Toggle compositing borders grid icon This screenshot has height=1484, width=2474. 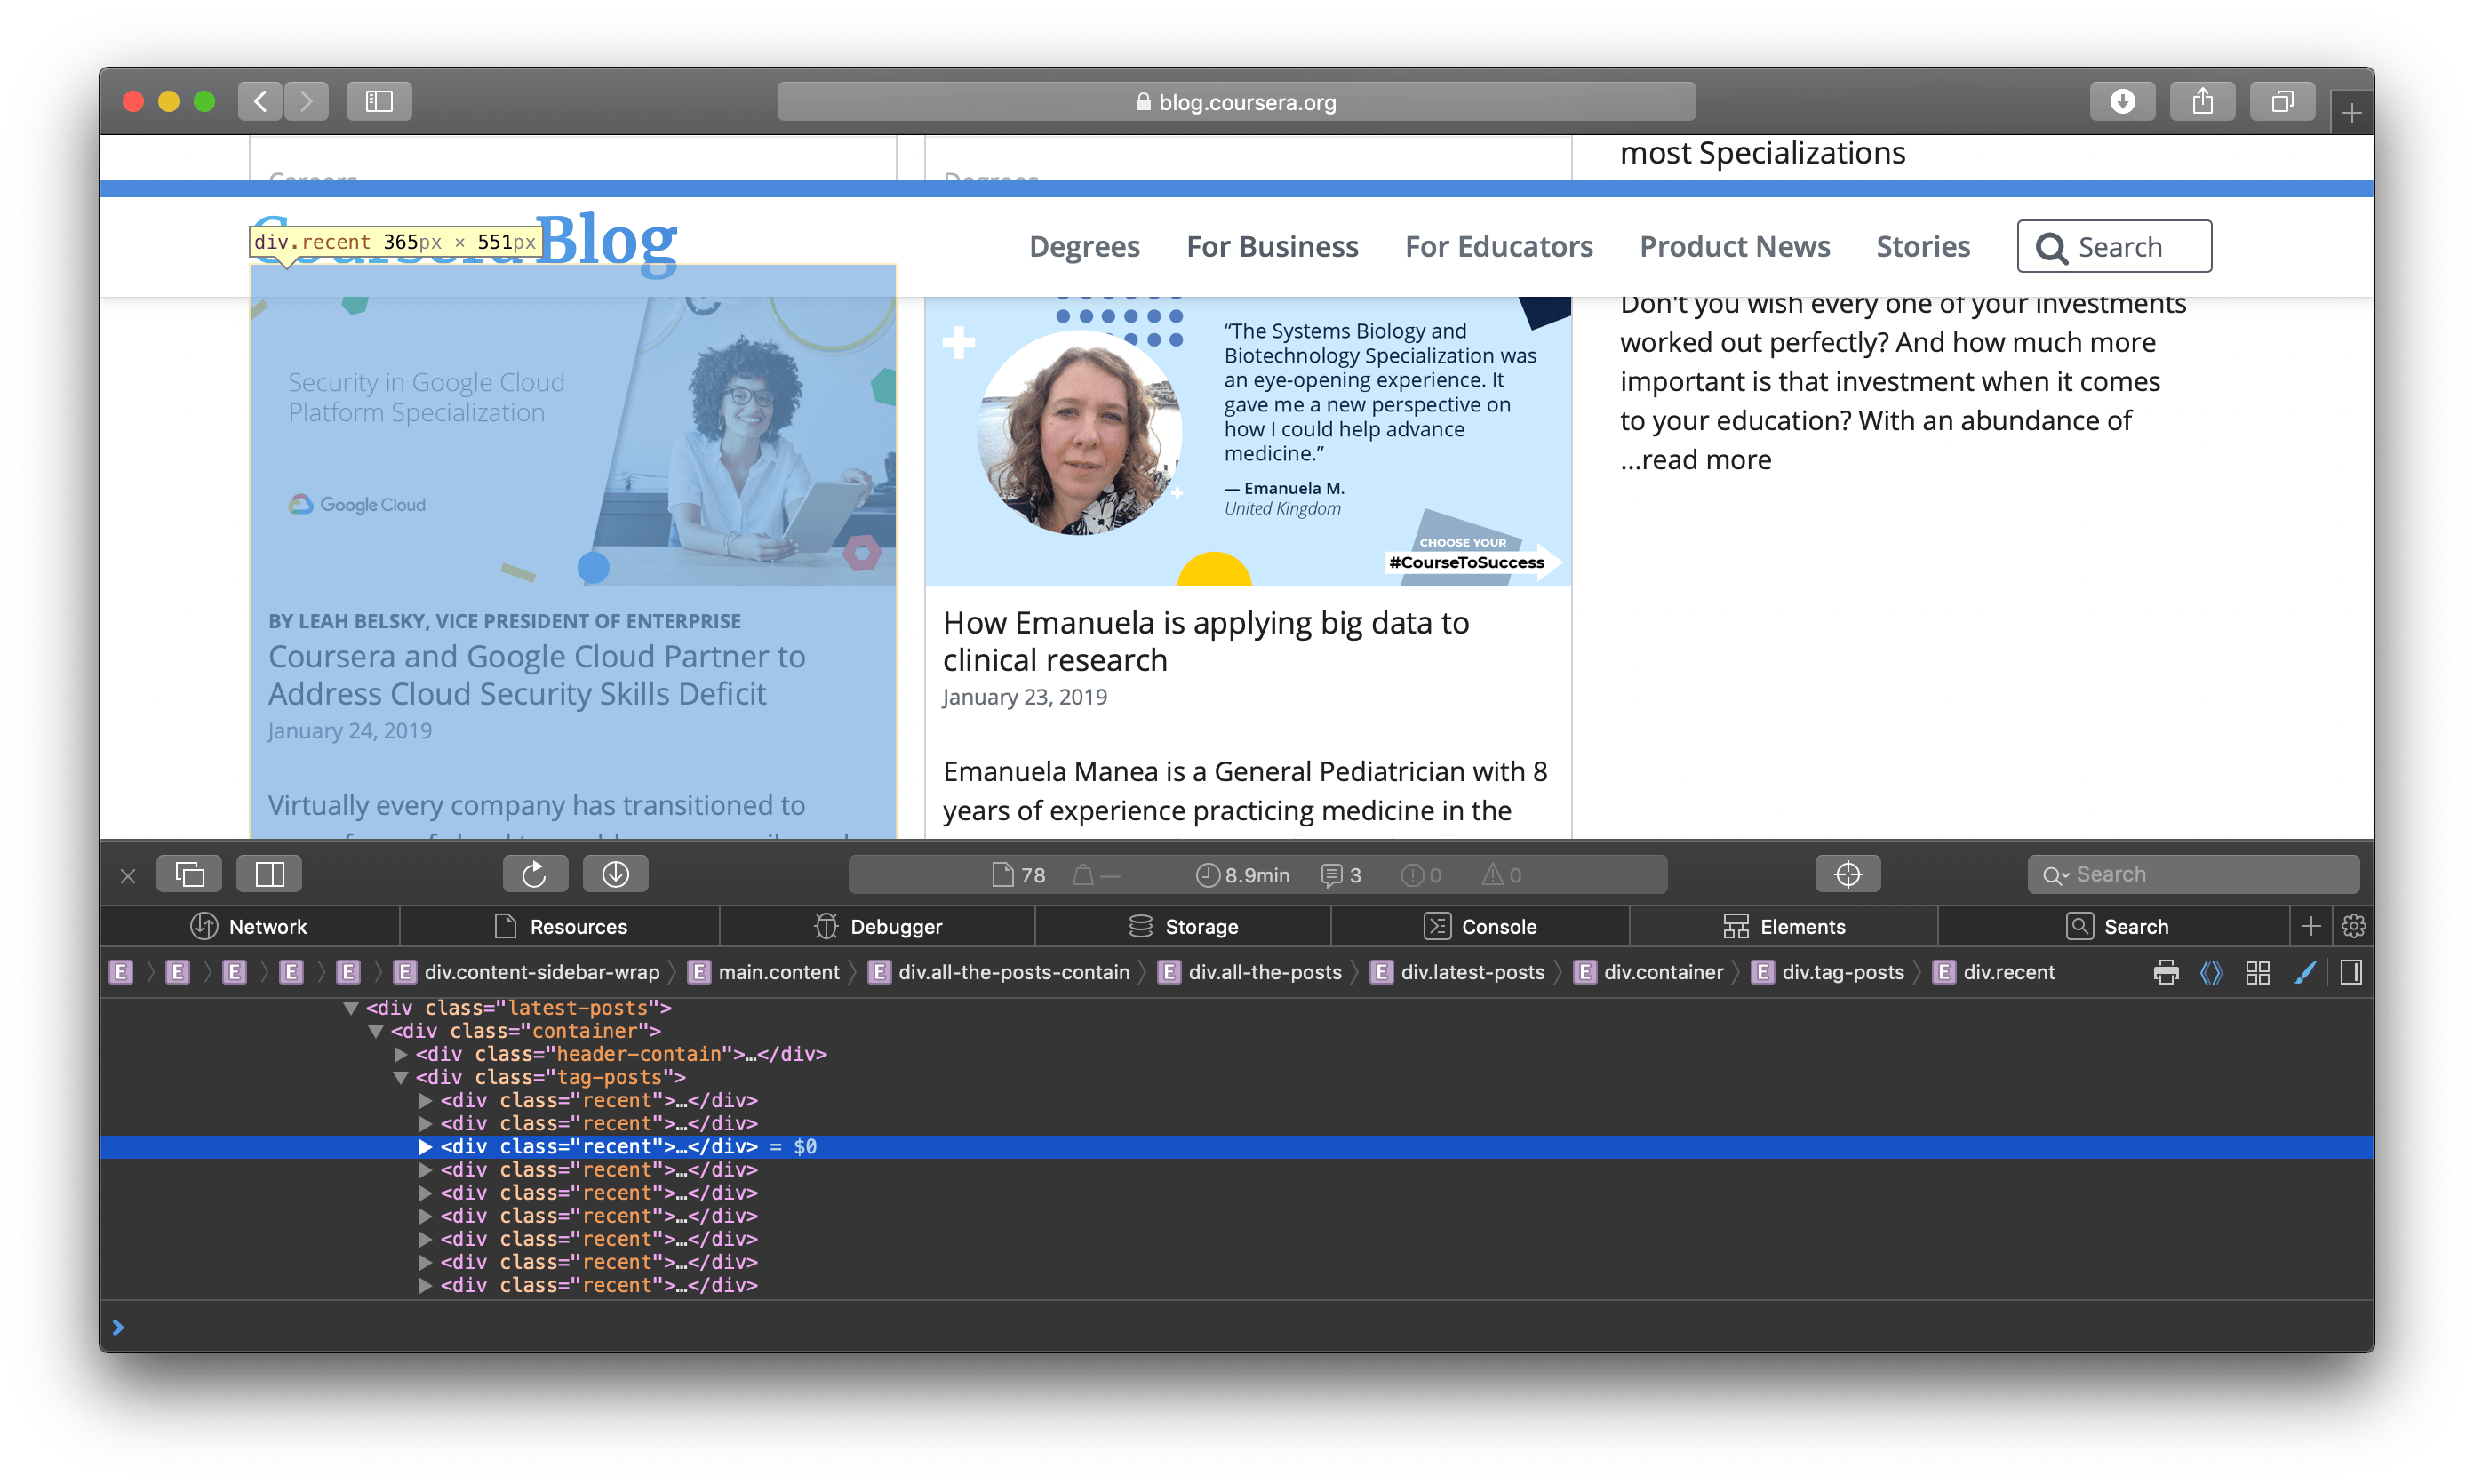[2257, 972]
